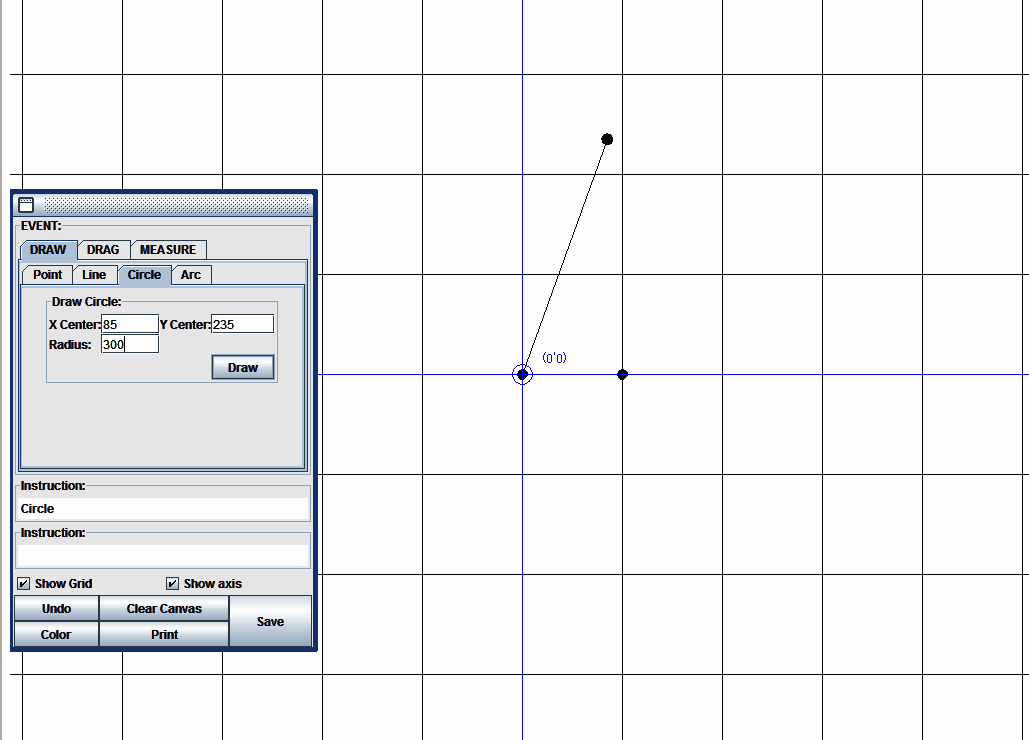
Task: Open the MEASURE tab
Action: point(168,250)
